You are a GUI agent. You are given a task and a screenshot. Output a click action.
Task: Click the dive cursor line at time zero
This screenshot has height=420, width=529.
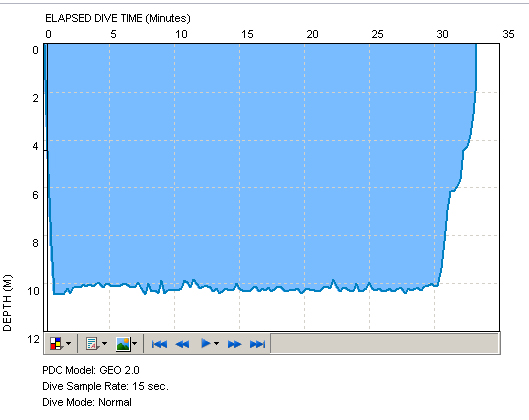tap(47, 187)
